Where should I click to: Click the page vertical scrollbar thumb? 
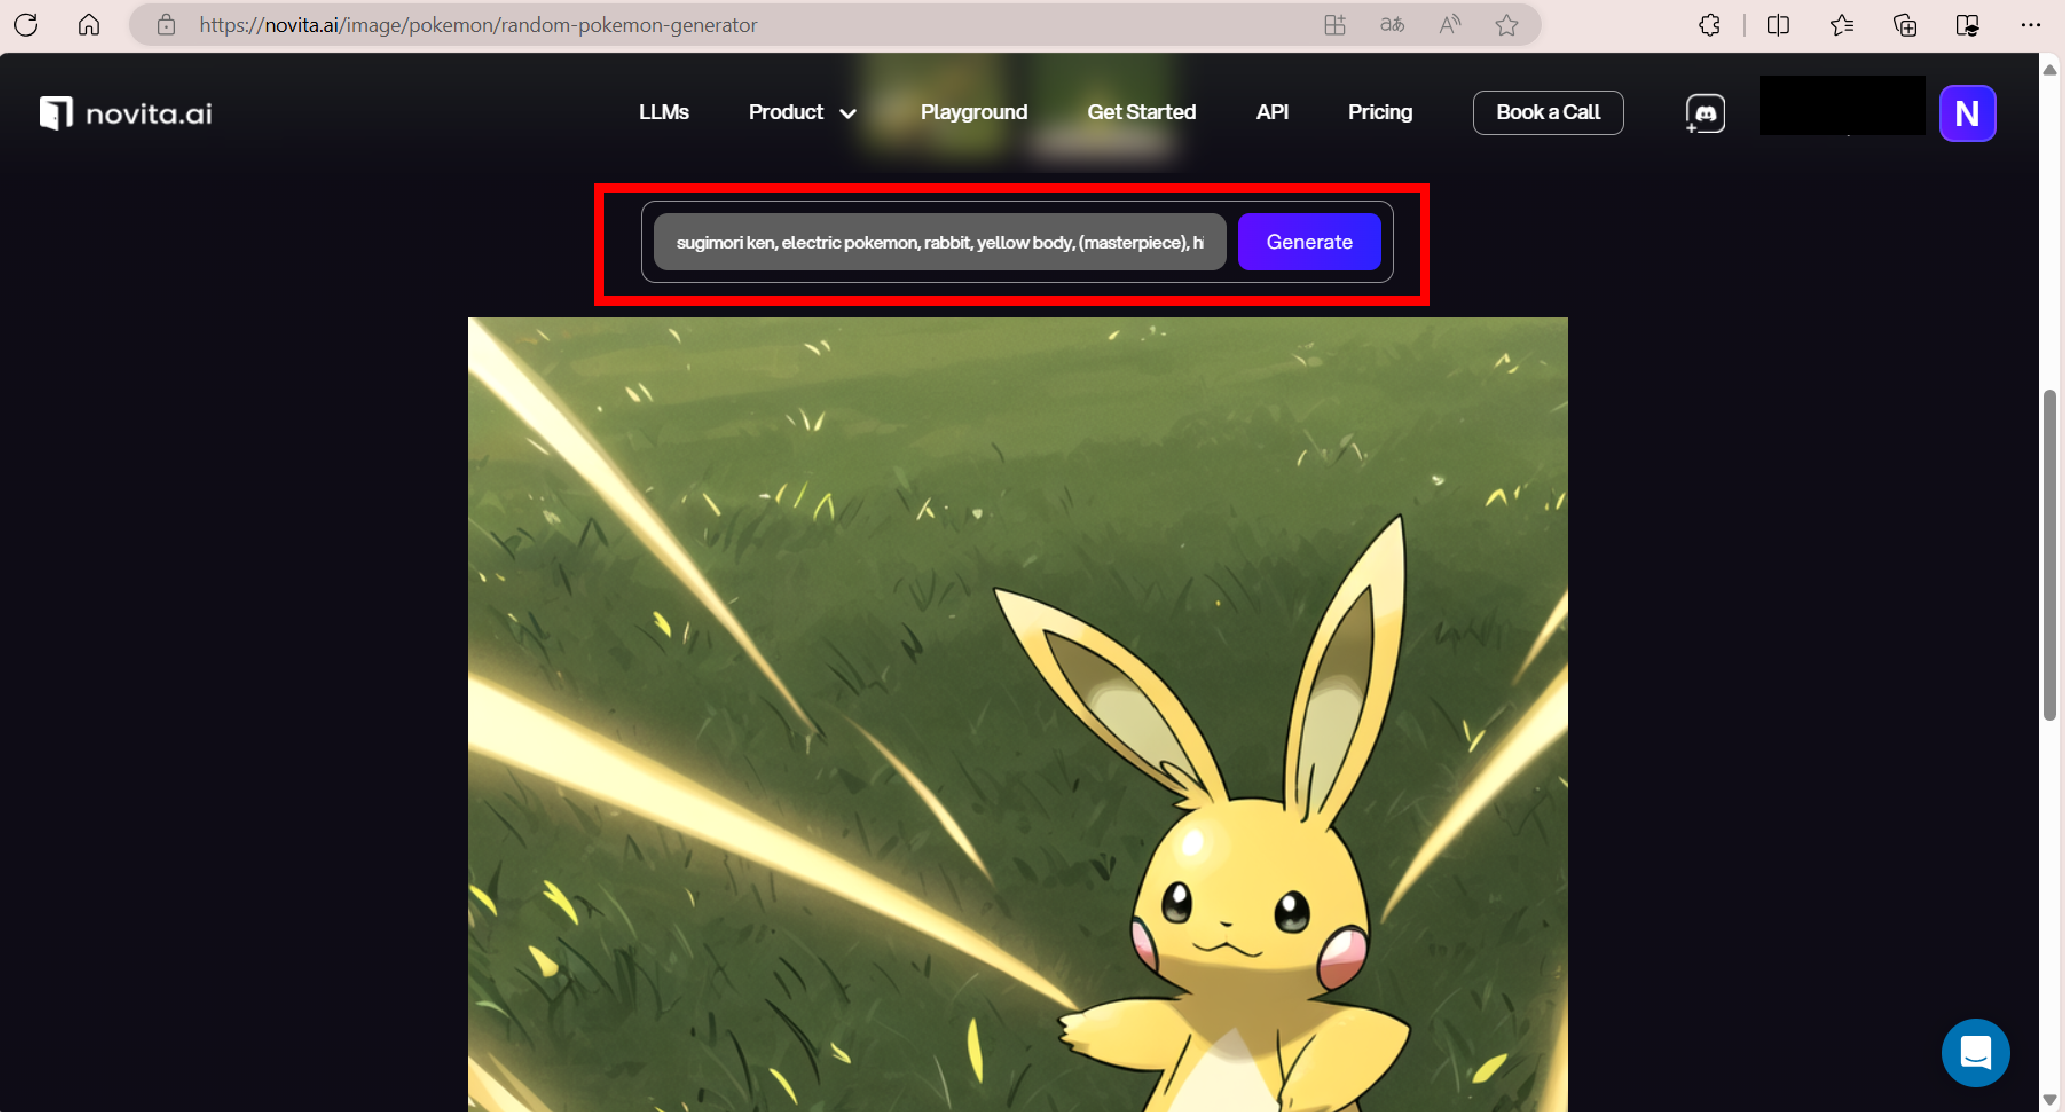(x=2049, y=555)
